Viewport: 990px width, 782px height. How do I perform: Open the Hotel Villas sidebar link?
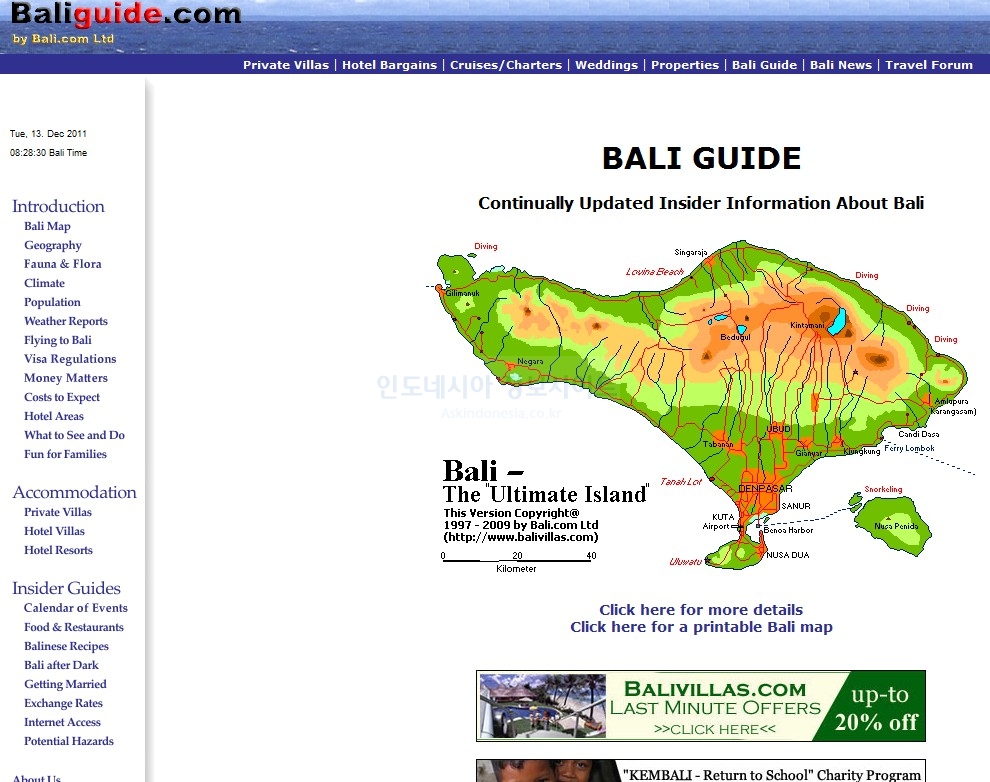(x=54, y=531)
